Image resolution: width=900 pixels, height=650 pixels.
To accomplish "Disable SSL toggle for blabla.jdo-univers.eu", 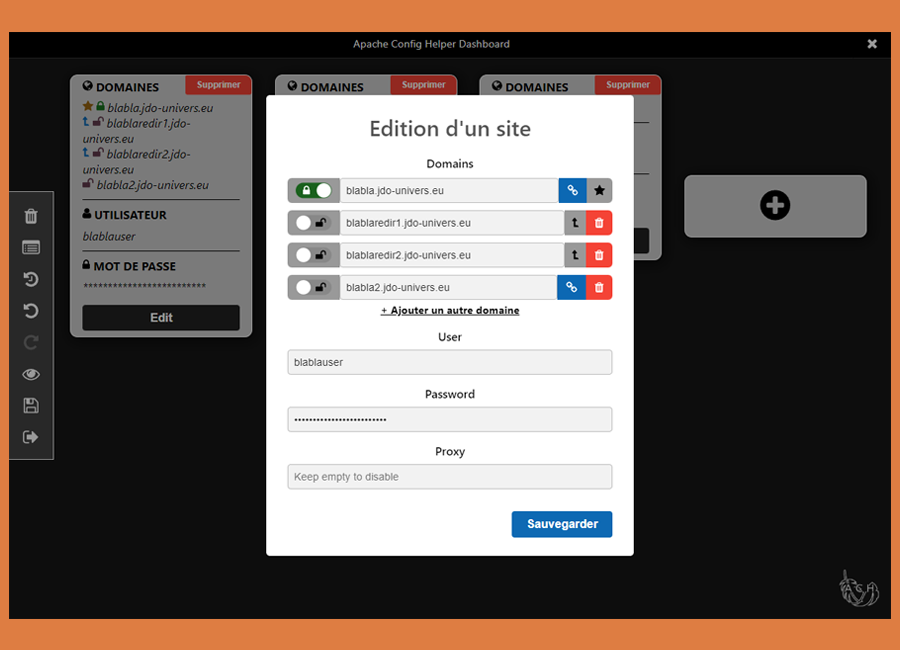I will (x=314, y=190).
